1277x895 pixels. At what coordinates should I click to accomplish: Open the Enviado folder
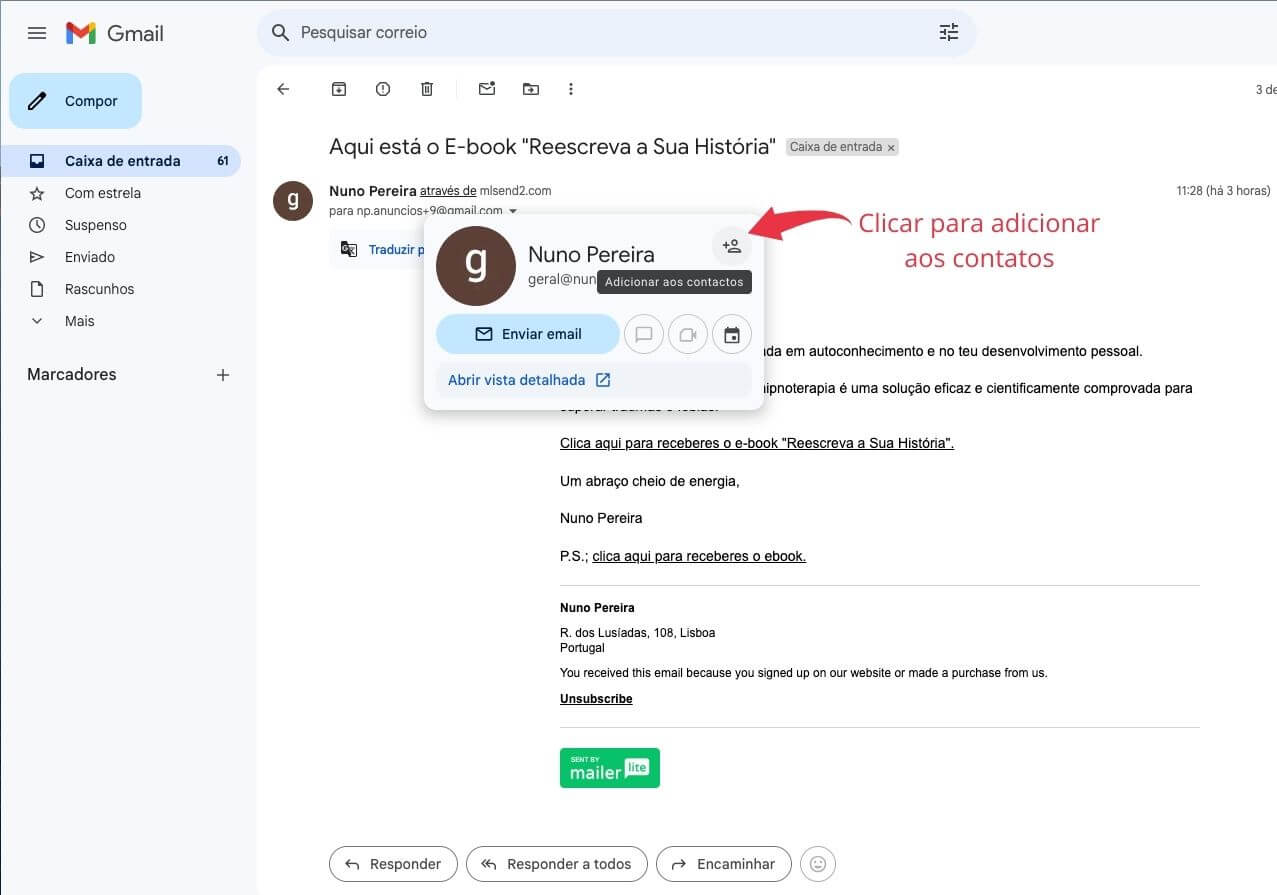point(90,257)
